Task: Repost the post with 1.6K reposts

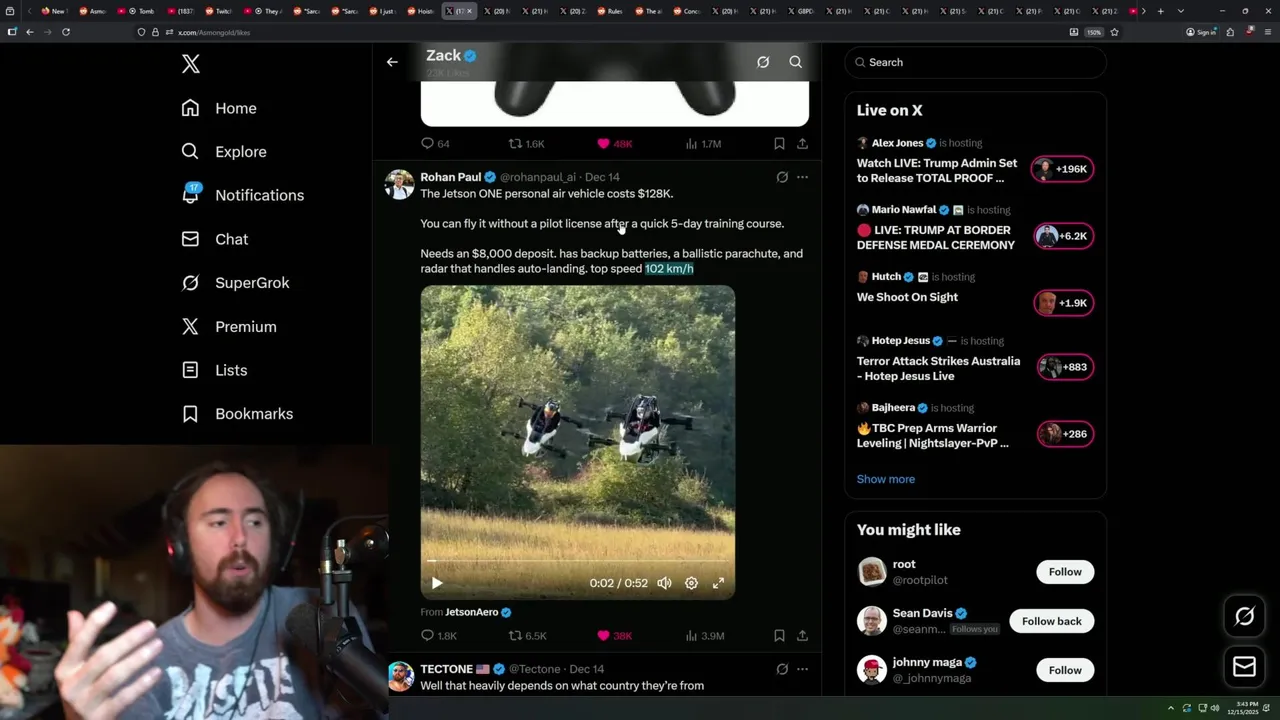Action: click(x=526, y=144)
